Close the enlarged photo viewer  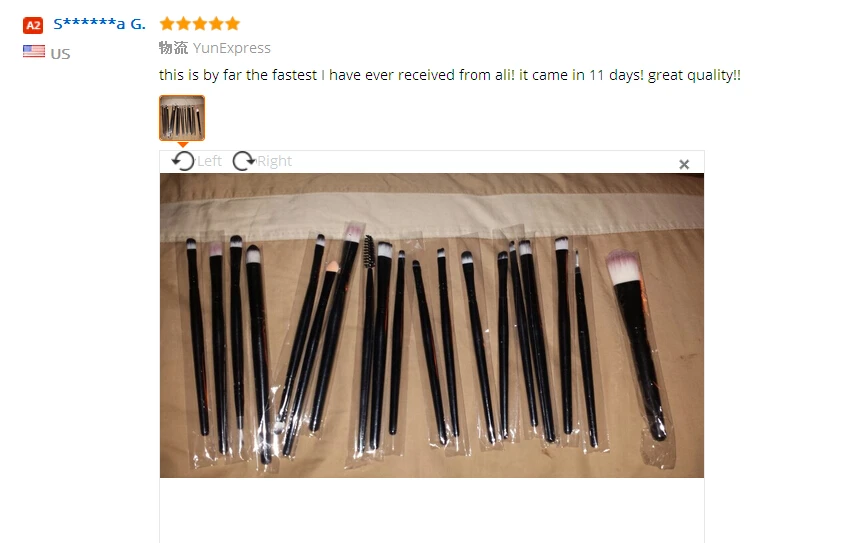coord(684,164)
